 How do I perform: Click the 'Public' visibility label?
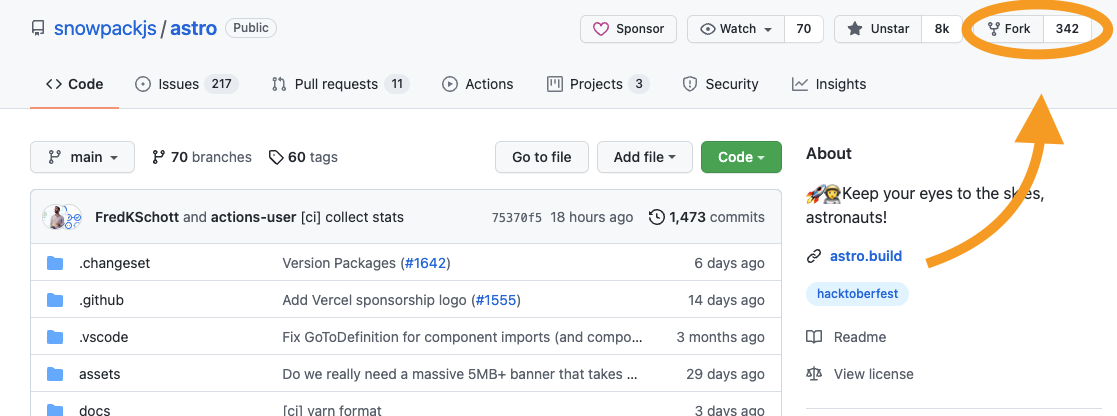pyautogui.click(x=251, y=28)
